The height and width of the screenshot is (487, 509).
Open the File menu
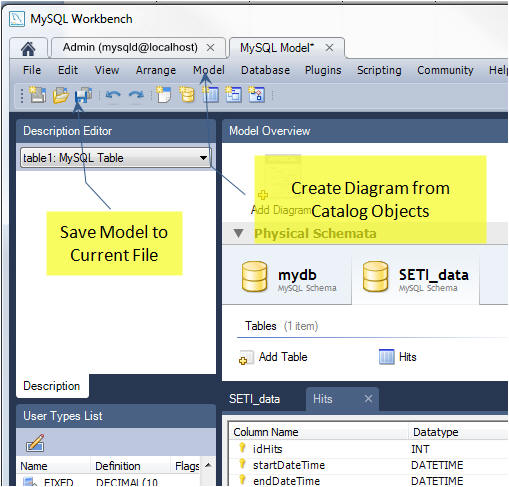point(32,70)
